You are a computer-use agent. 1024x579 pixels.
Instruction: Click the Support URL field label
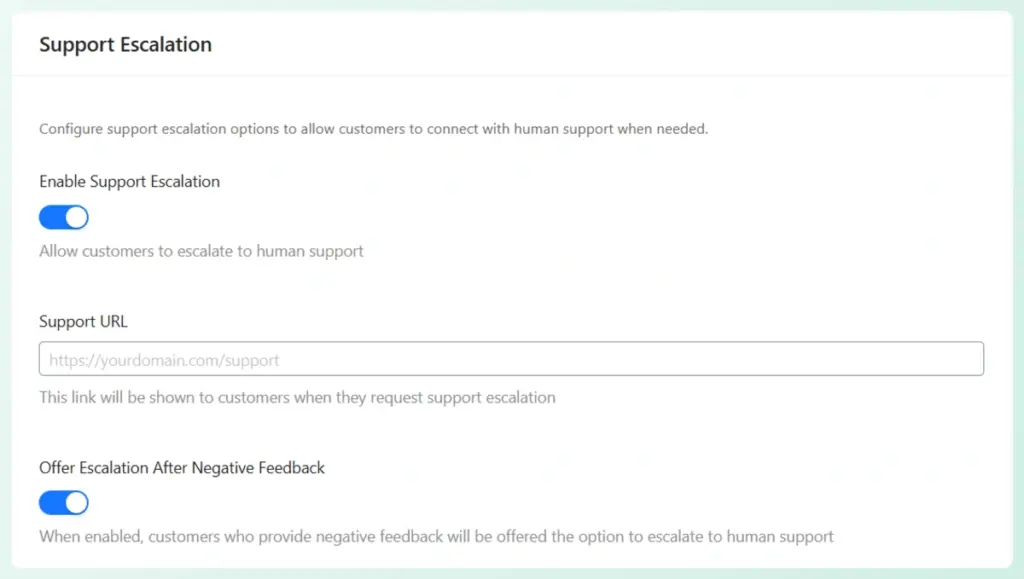(83, 321)
